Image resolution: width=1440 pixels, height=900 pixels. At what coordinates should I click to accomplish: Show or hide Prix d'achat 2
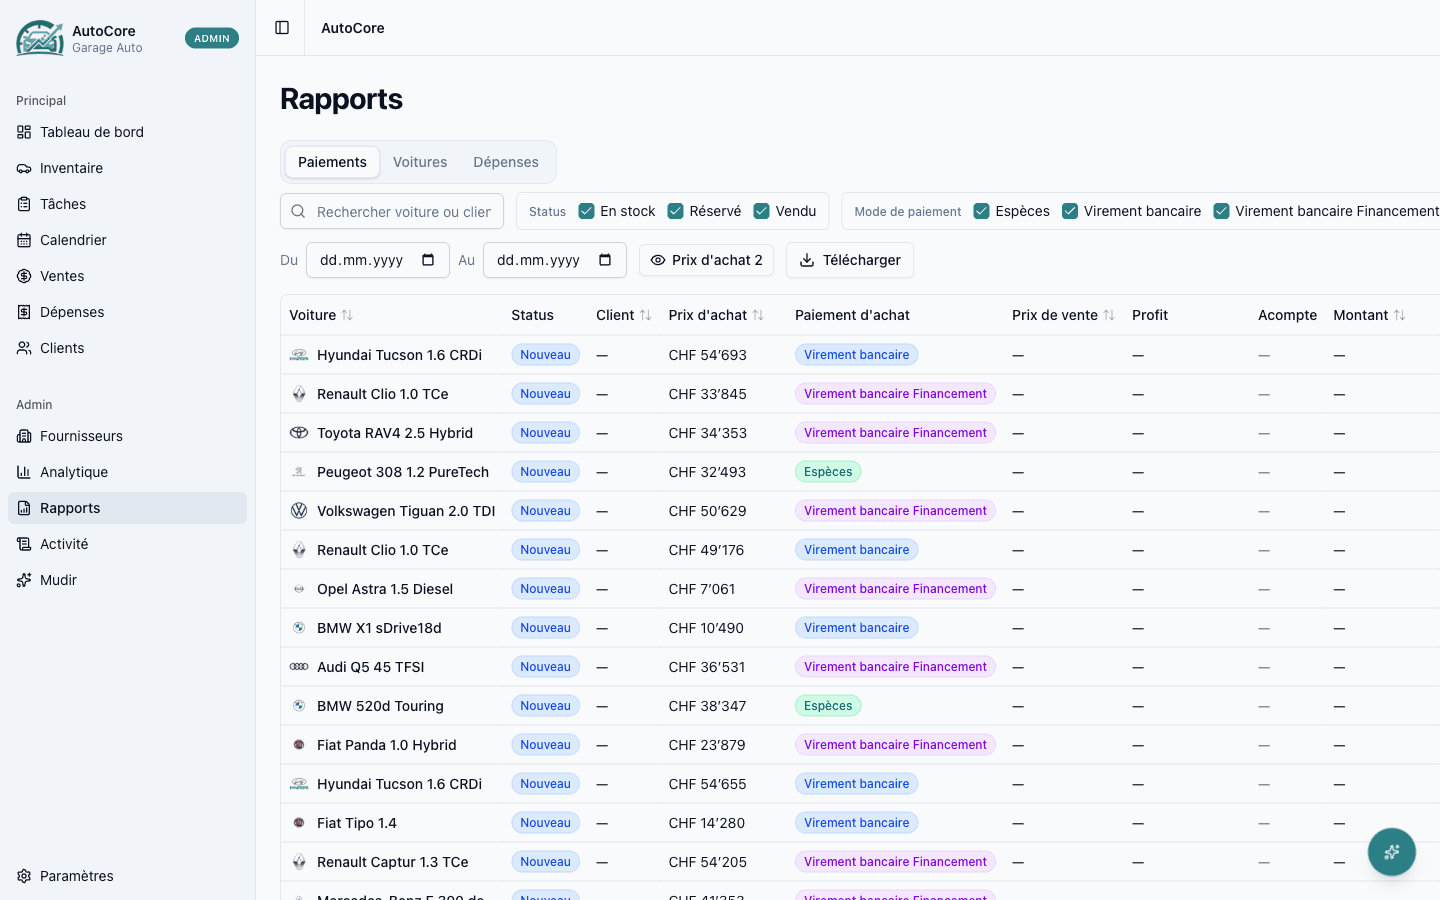pyautogui.click(x=707, y=260)
